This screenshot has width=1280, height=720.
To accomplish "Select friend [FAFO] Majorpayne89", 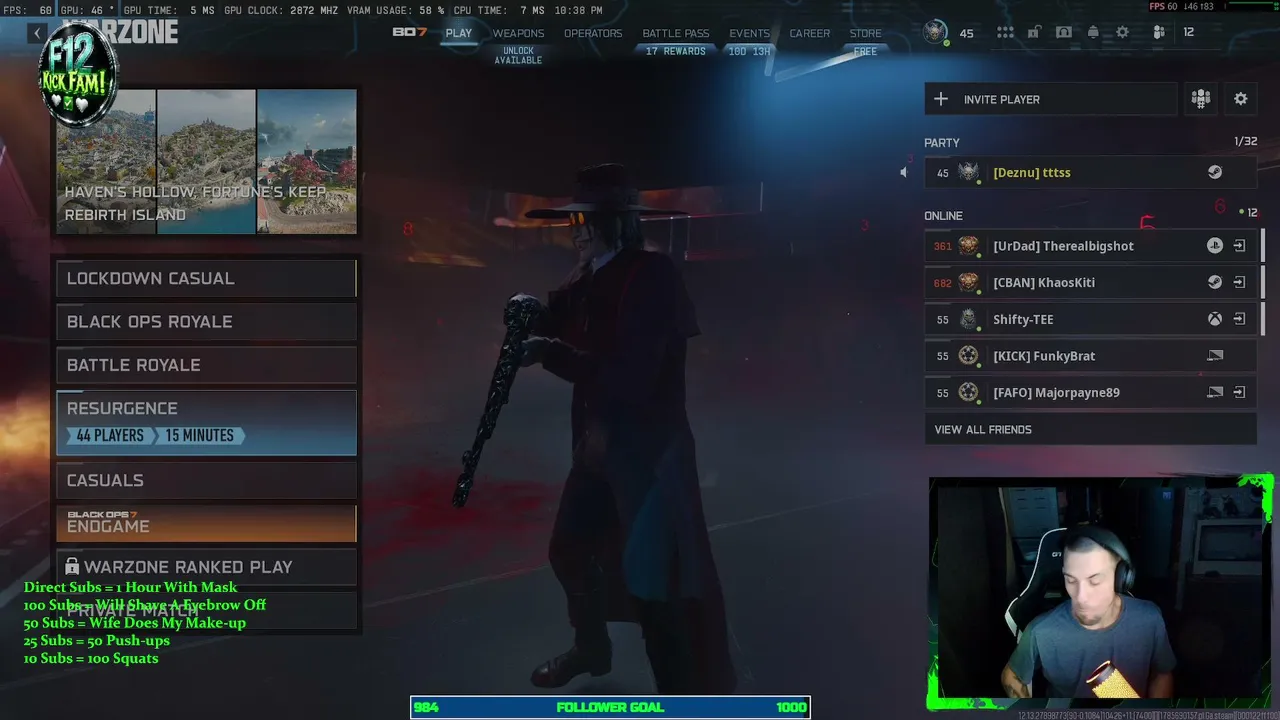I will [1090, 392].
